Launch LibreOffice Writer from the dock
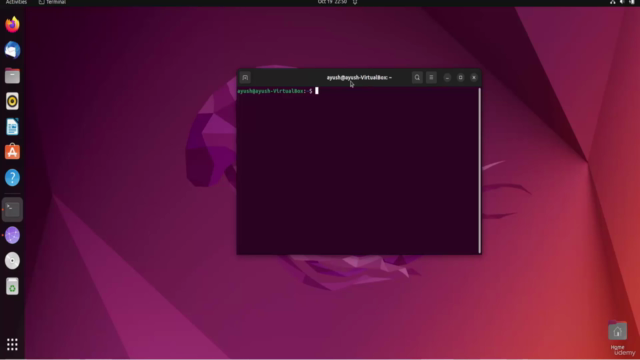The image size is (640, 360). [12, 127]
